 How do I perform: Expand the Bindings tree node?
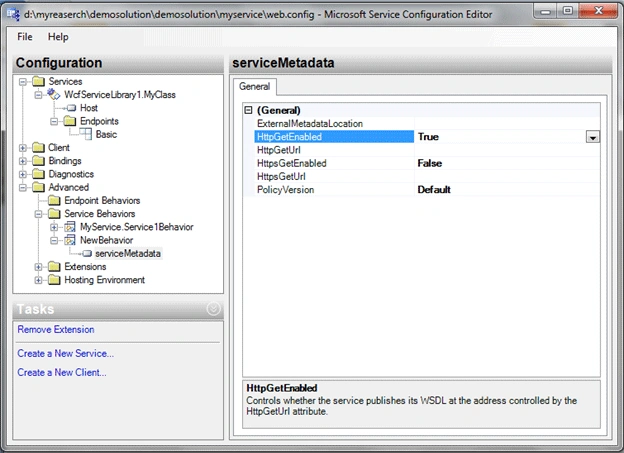[23, 161]
